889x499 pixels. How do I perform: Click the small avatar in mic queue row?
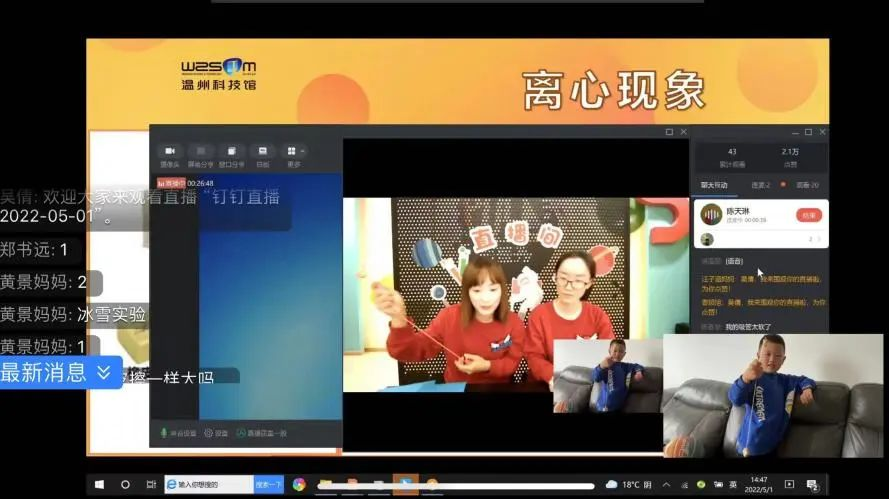coord(707,239)
